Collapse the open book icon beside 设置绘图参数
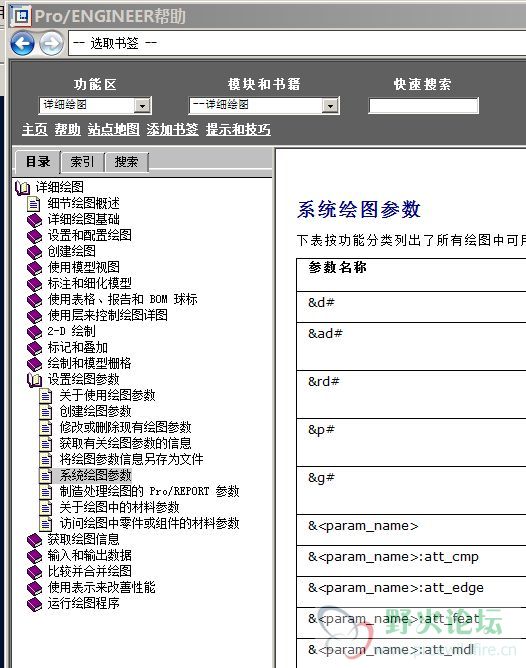The image size is (526, 668). pos(34,380)
